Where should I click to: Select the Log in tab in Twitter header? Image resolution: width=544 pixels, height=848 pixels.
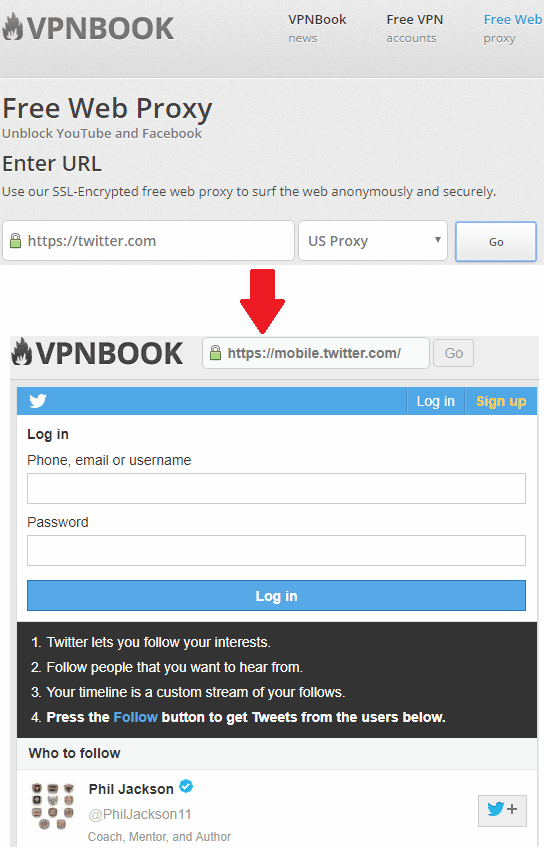[435, 401]
